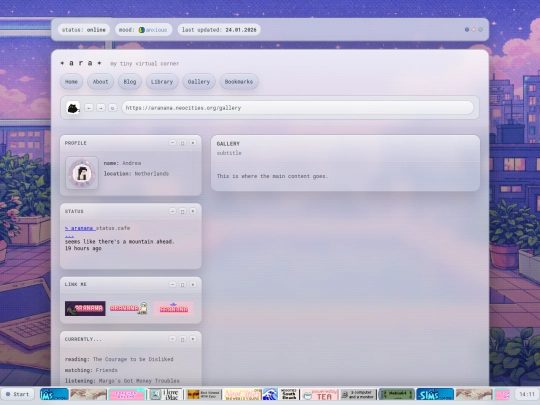Screen dimensions: 540x405
Task: Close the Status panel
Action: coord(193,211)
